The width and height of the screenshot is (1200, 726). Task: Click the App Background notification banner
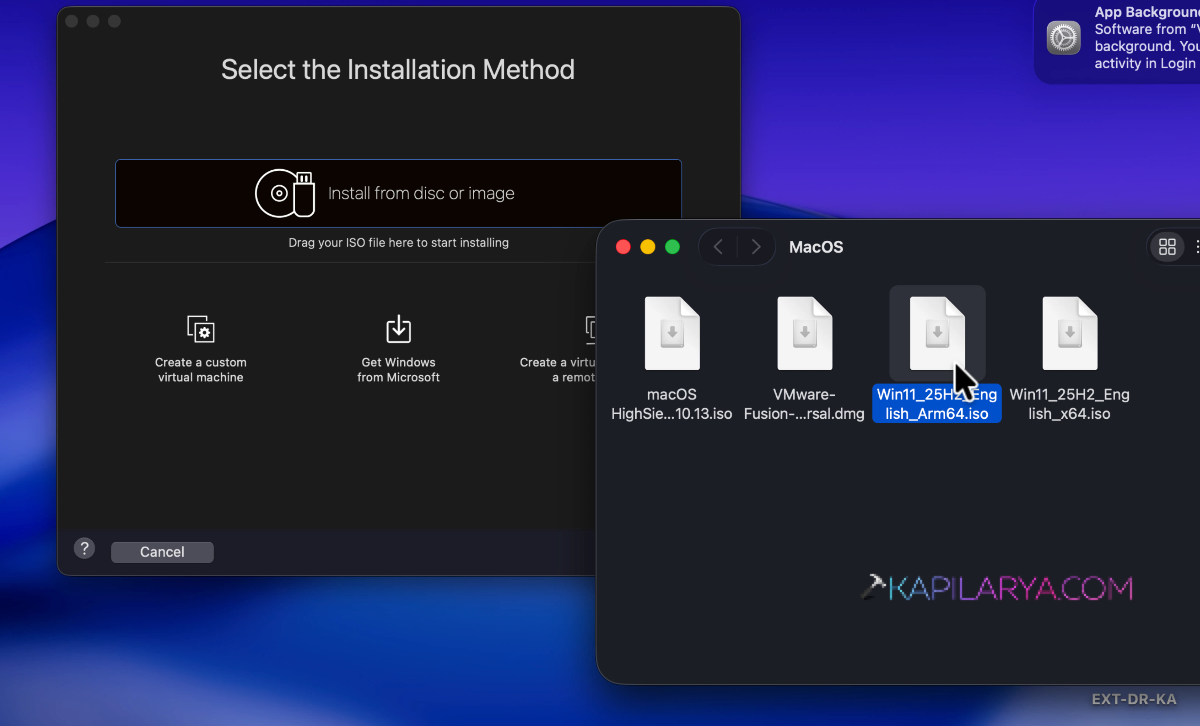coord(1120,40)
